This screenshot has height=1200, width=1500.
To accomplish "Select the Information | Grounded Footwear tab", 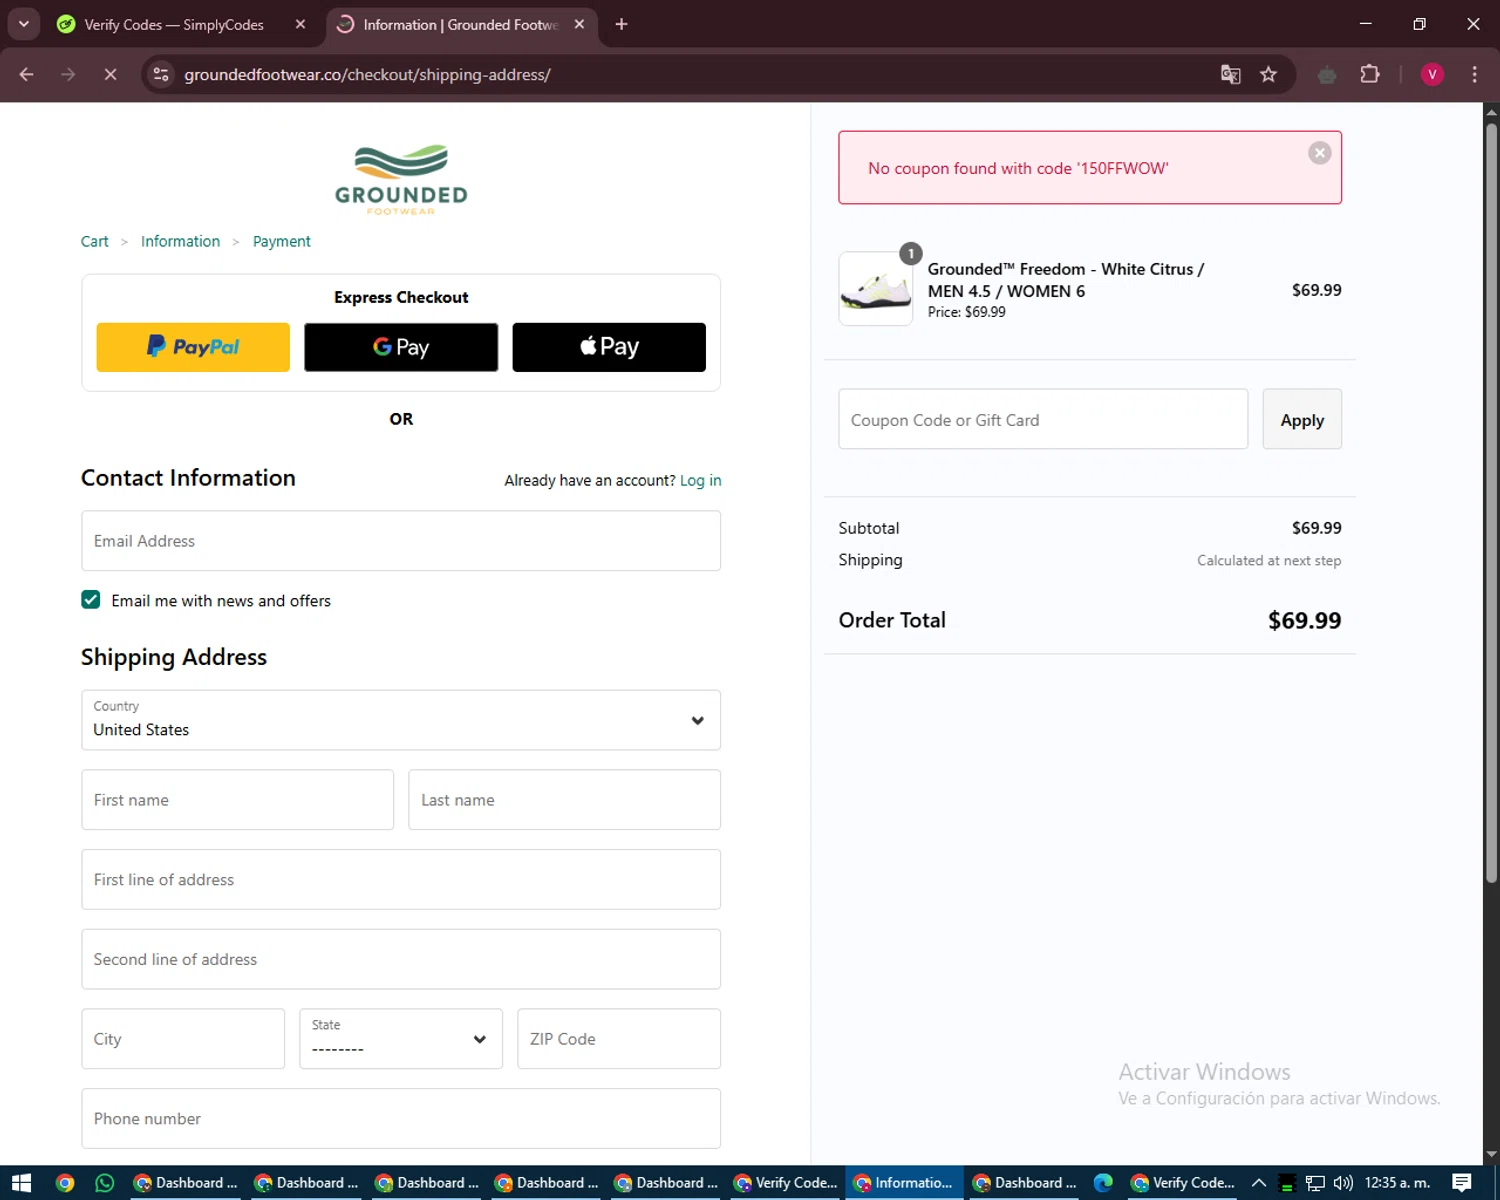I will click(461, 24).
